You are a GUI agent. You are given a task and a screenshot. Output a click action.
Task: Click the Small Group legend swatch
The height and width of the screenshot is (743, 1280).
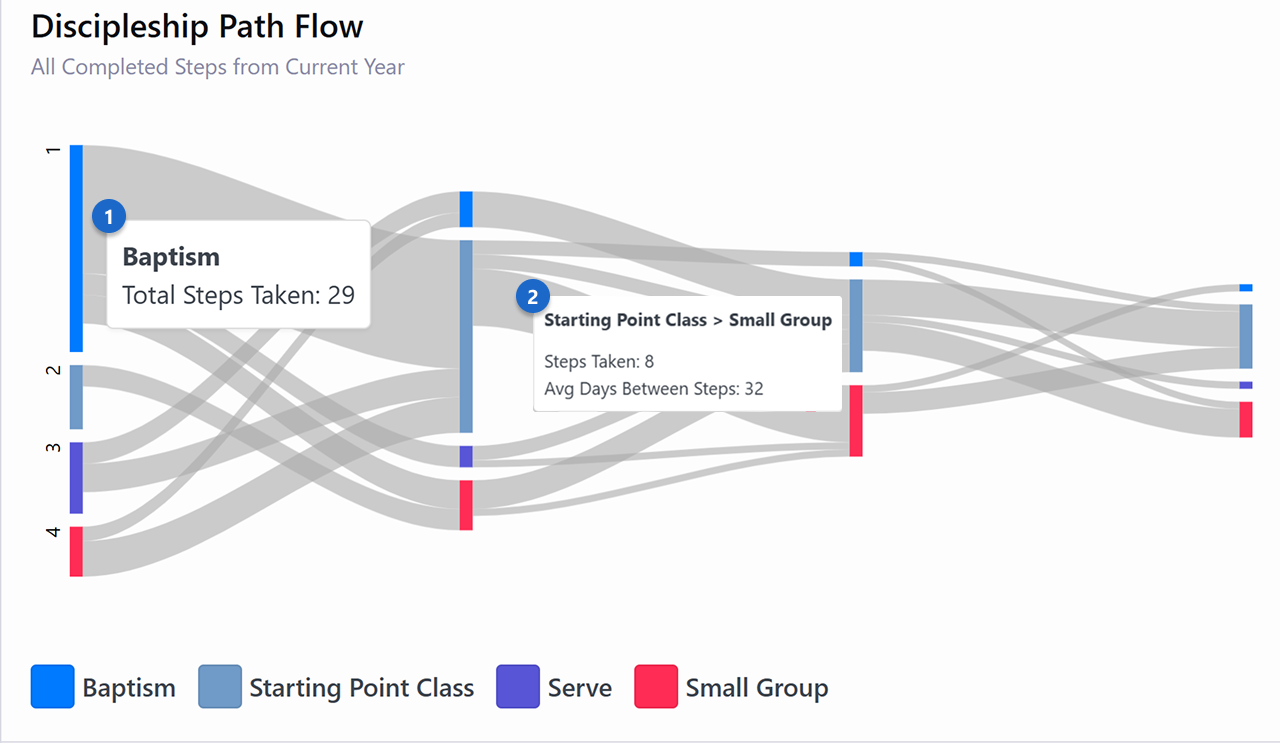(656, 687)
